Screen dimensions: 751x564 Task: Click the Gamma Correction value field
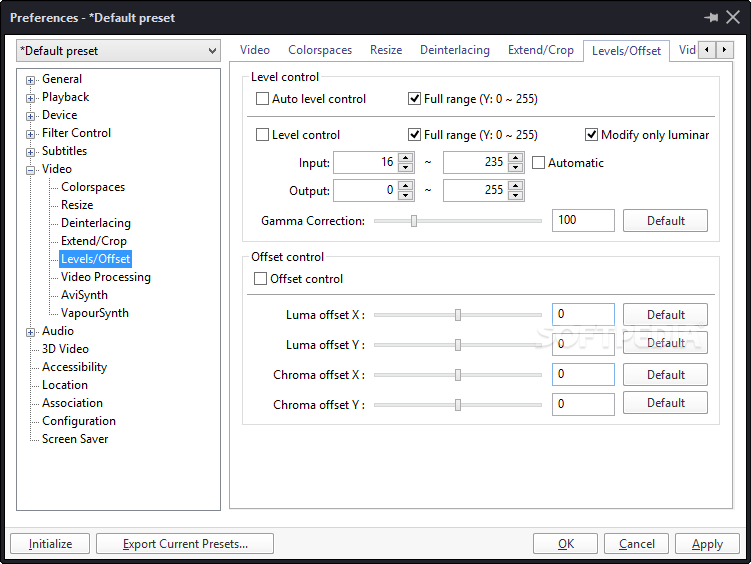point(583,220)
